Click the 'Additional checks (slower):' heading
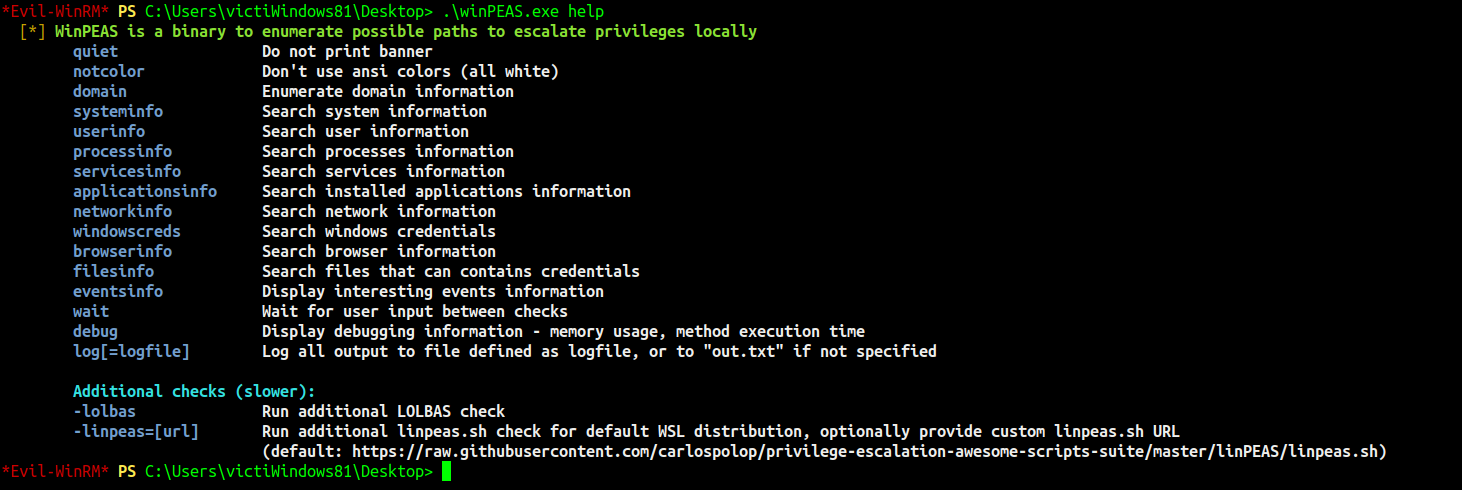Viewport: 1462px width, 490px height. click(194, 391)
